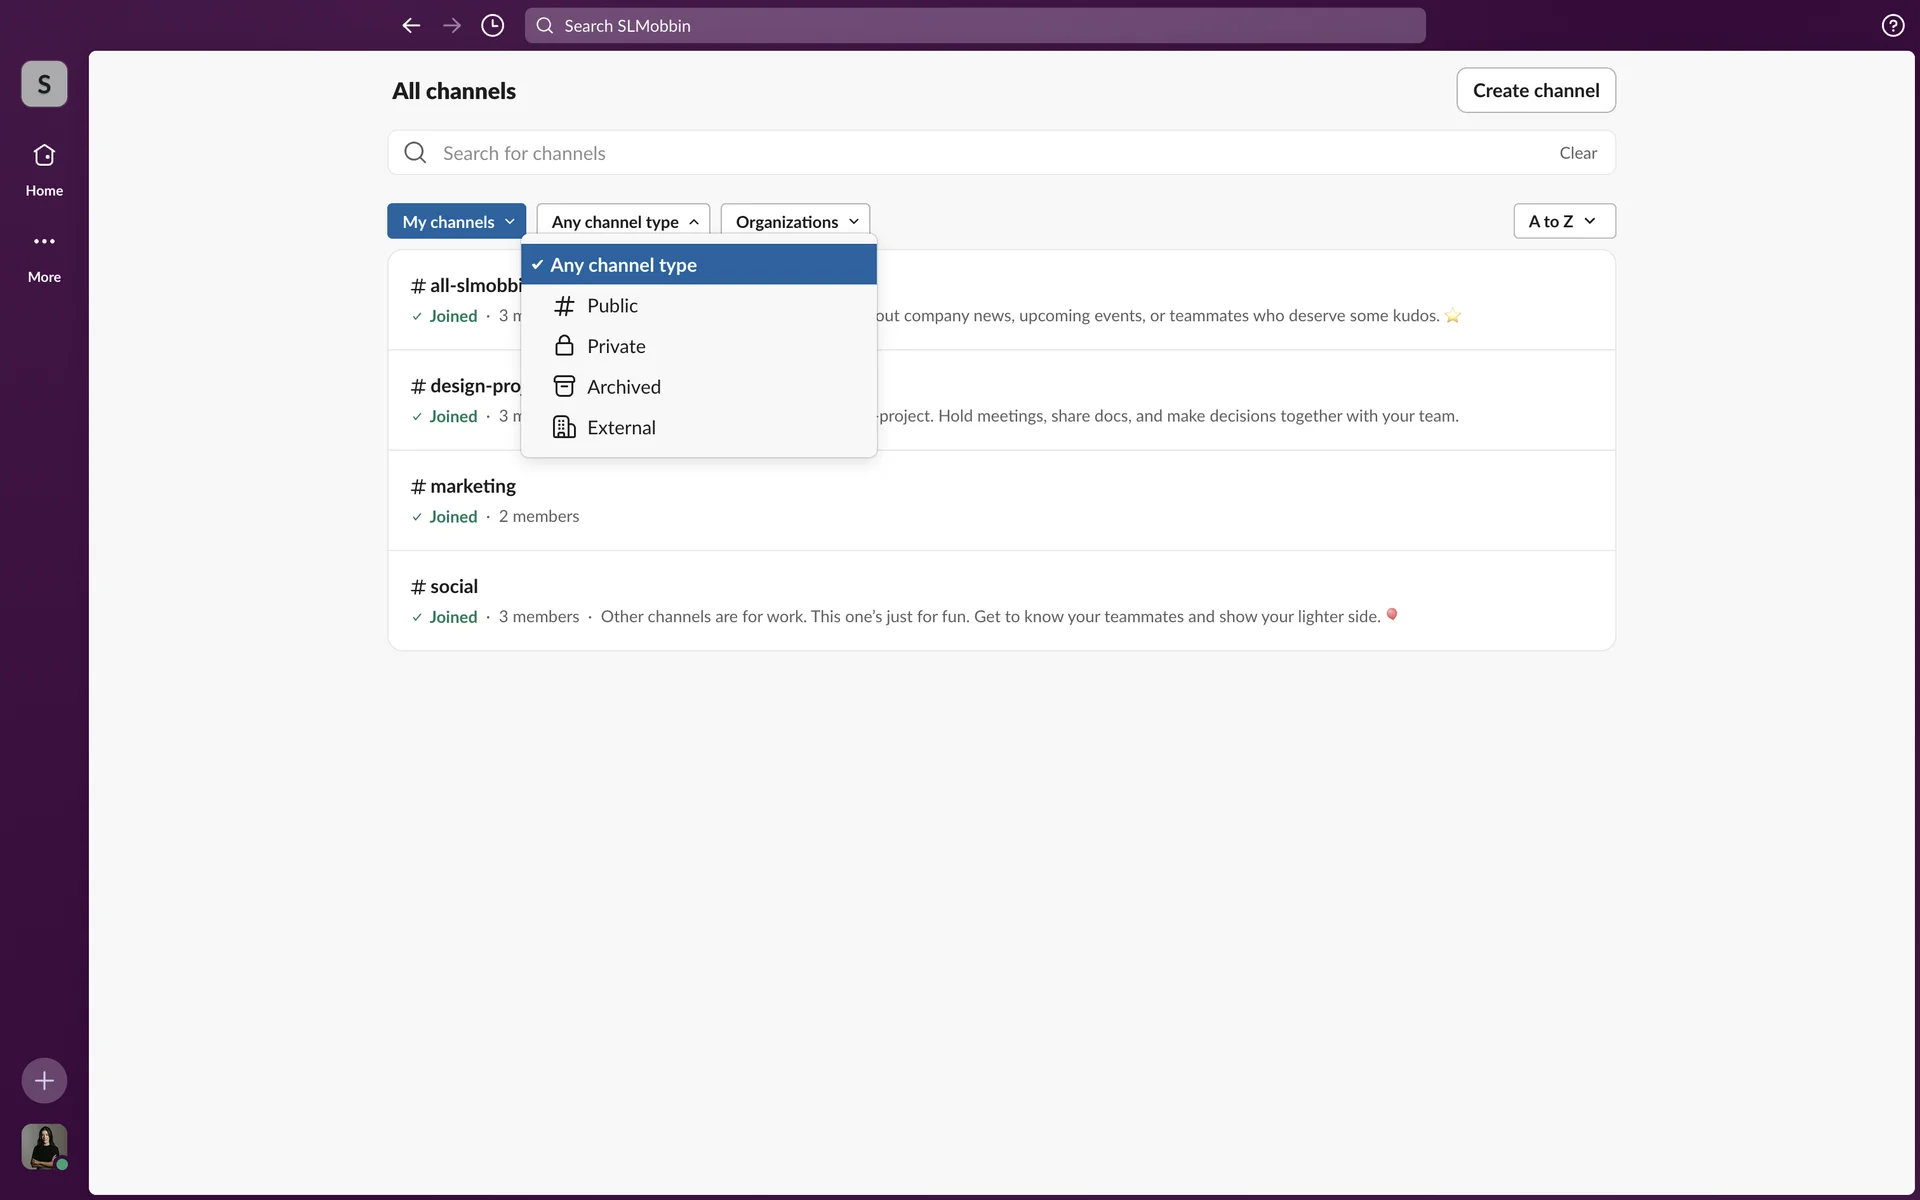Switch to the SLMobbin workspace icon
The image size is (1920, 1200).
44,84
